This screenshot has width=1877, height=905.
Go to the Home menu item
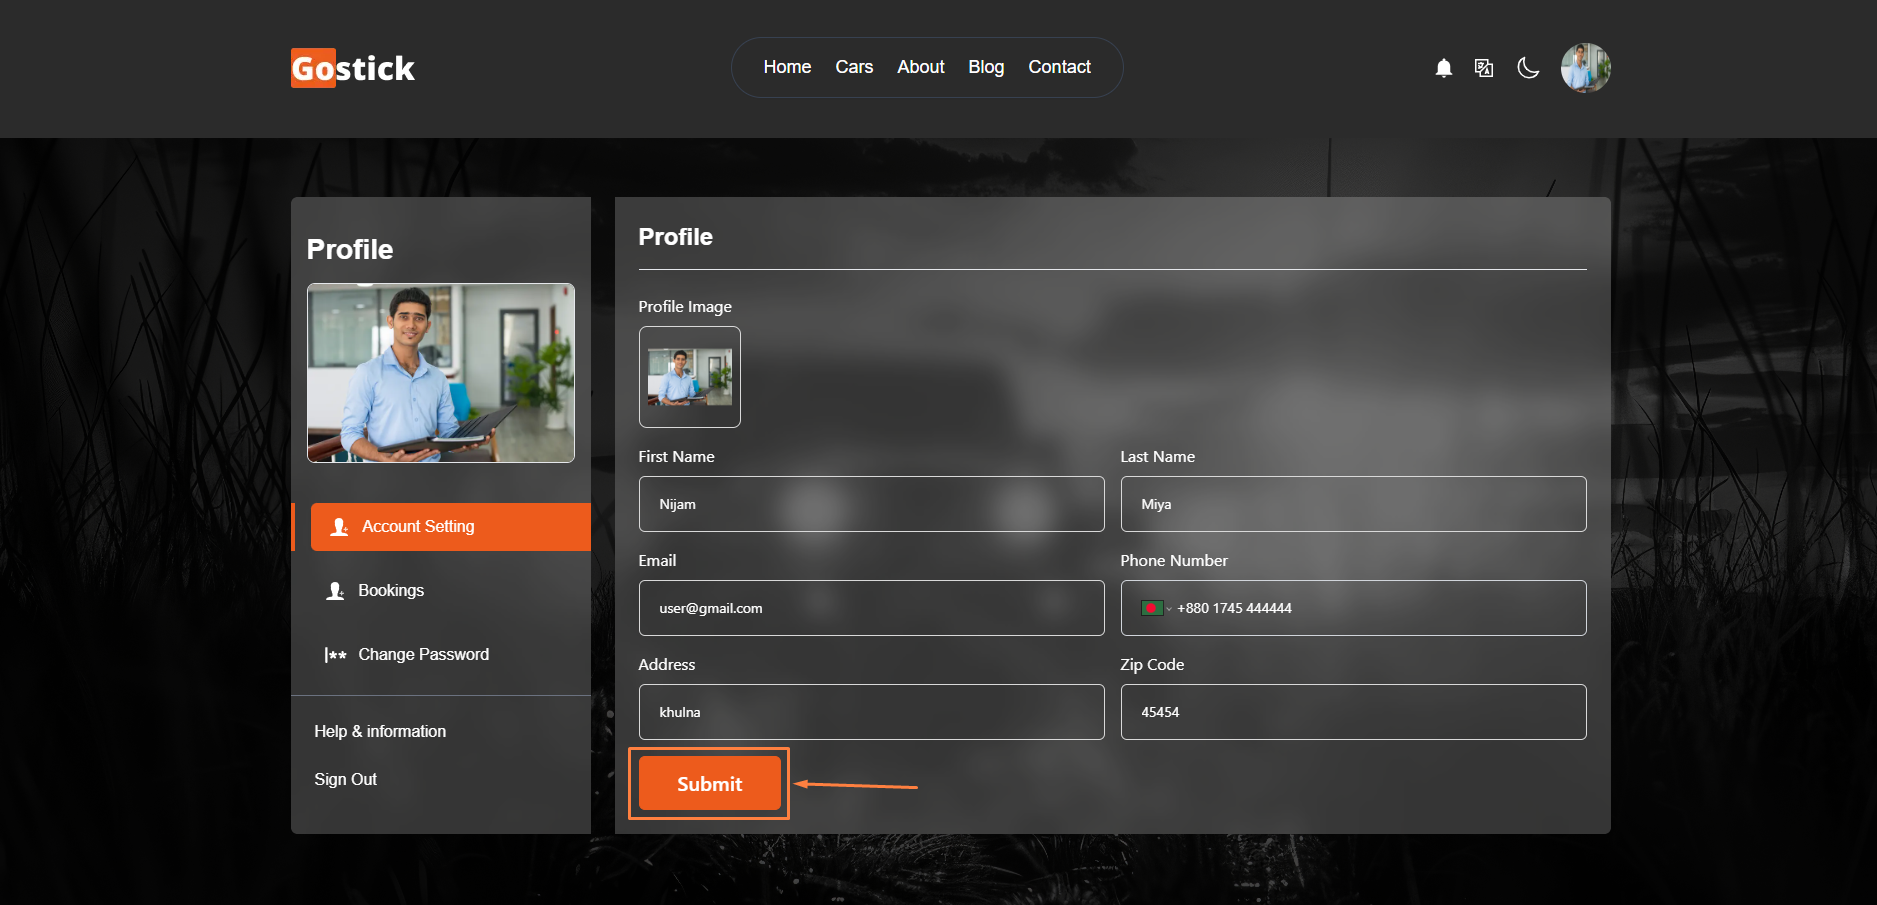tap(787, 67)
